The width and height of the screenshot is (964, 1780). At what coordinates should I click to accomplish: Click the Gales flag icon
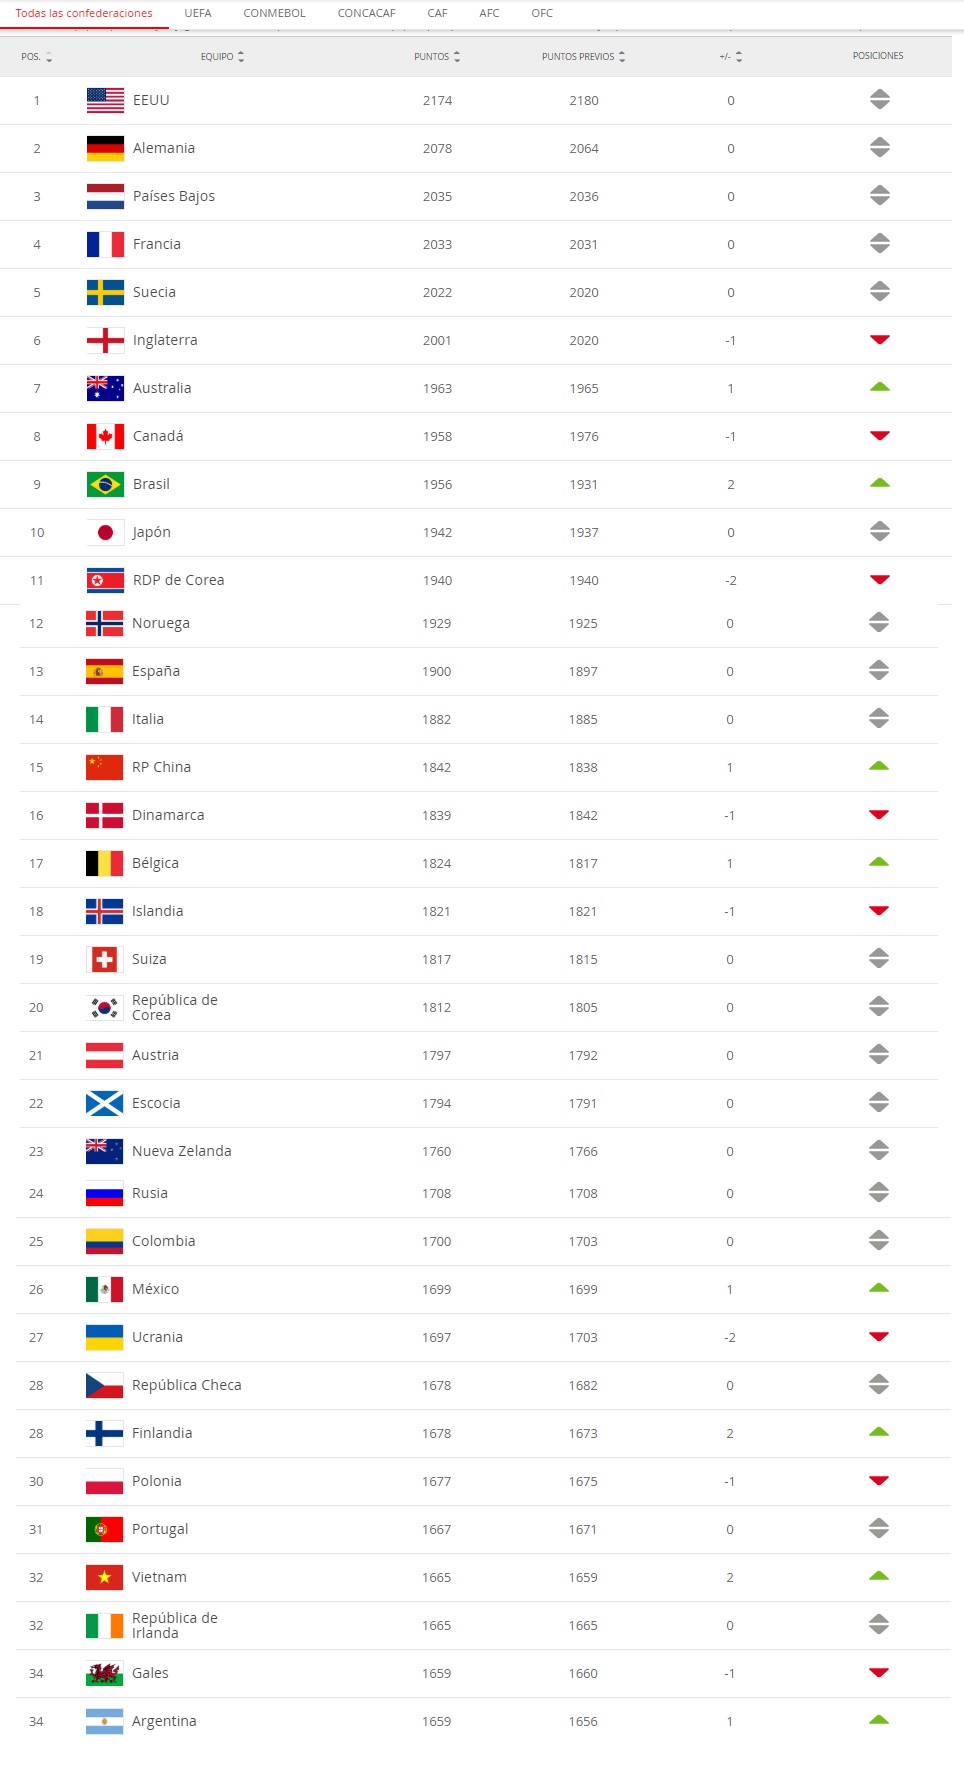pos(104,1673)
